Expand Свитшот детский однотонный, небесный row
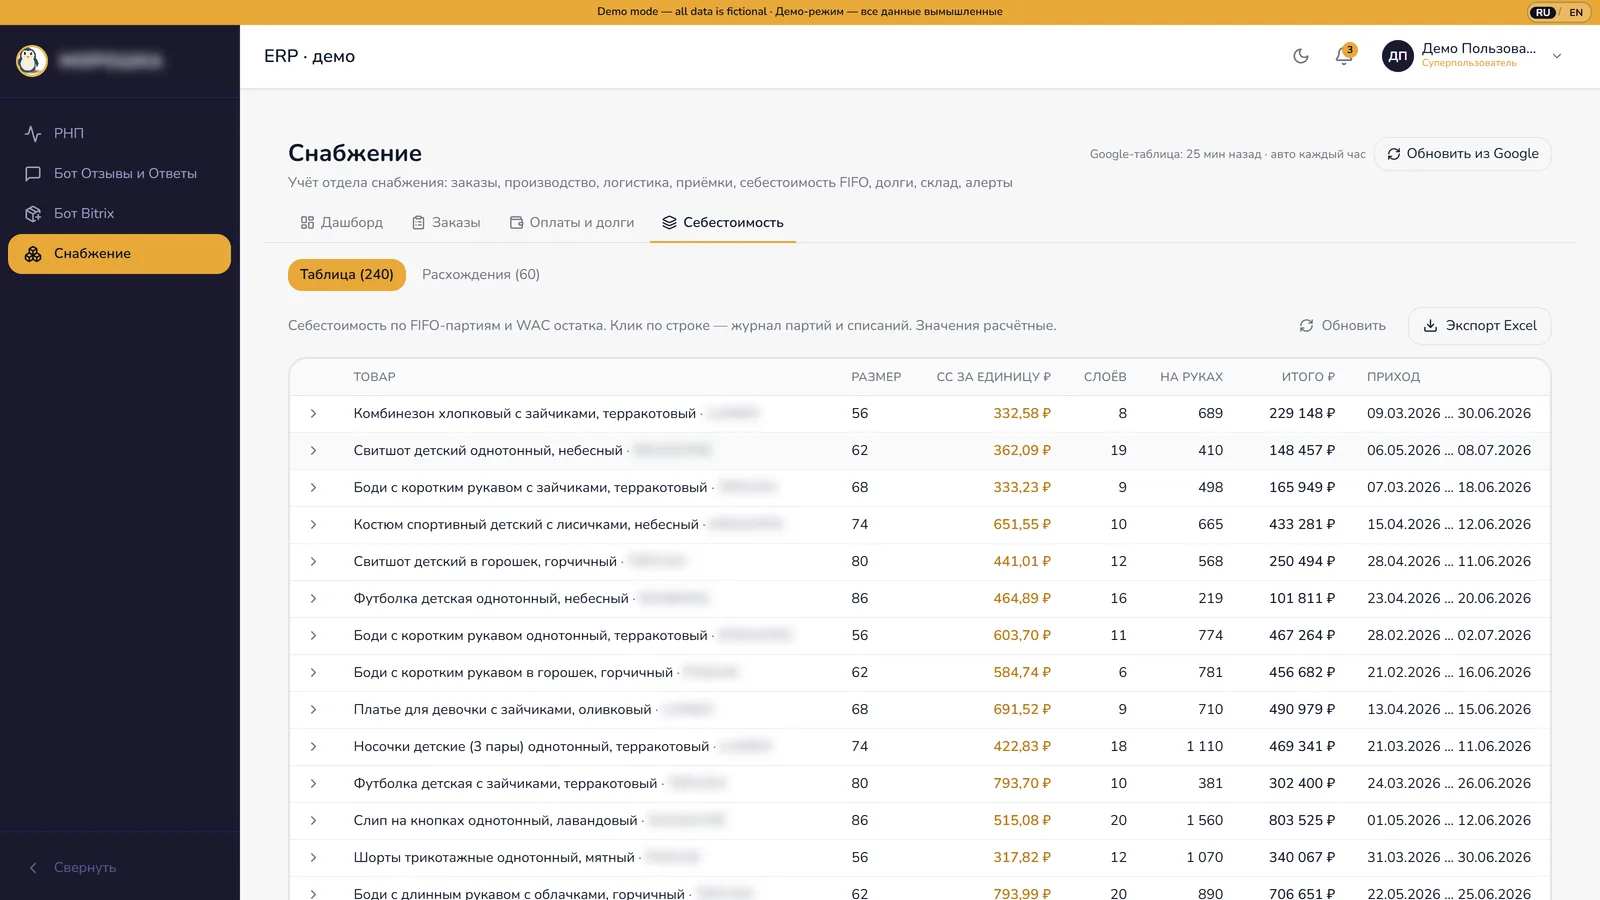 (x=313, y=450)
